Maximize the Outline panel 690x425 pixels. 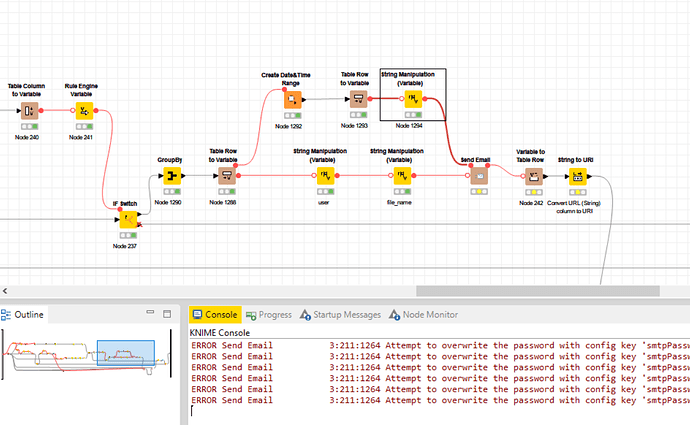pyautogui.click(x=167, y=314)
